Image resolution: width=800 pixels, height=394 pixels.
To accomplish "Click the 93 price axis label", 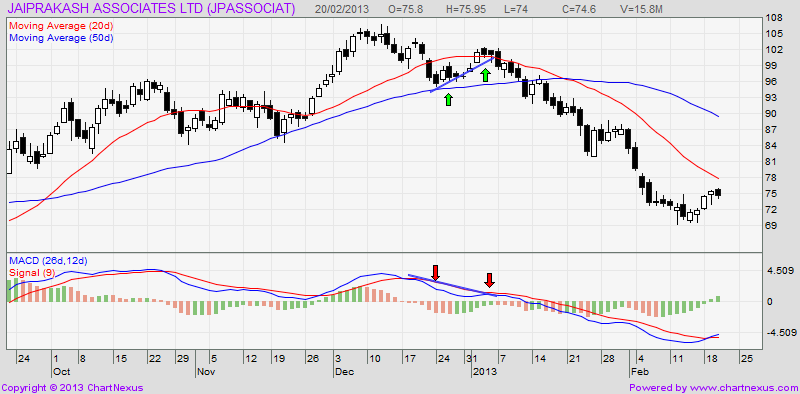I will [x=772, y=97].
